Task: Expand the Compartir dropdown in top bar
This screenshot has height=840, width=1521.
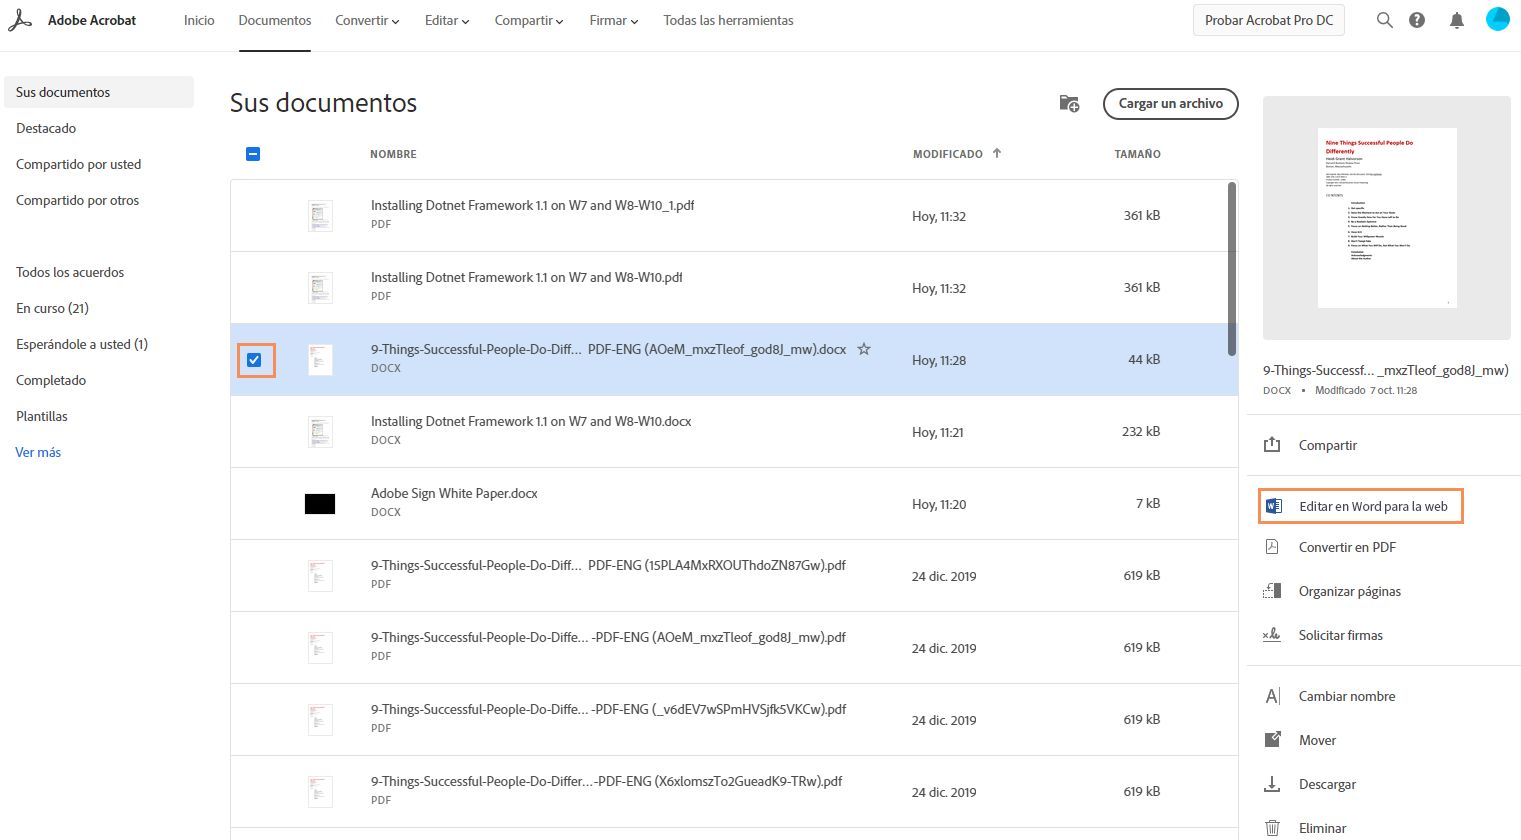Action: (x=529, y=20)
